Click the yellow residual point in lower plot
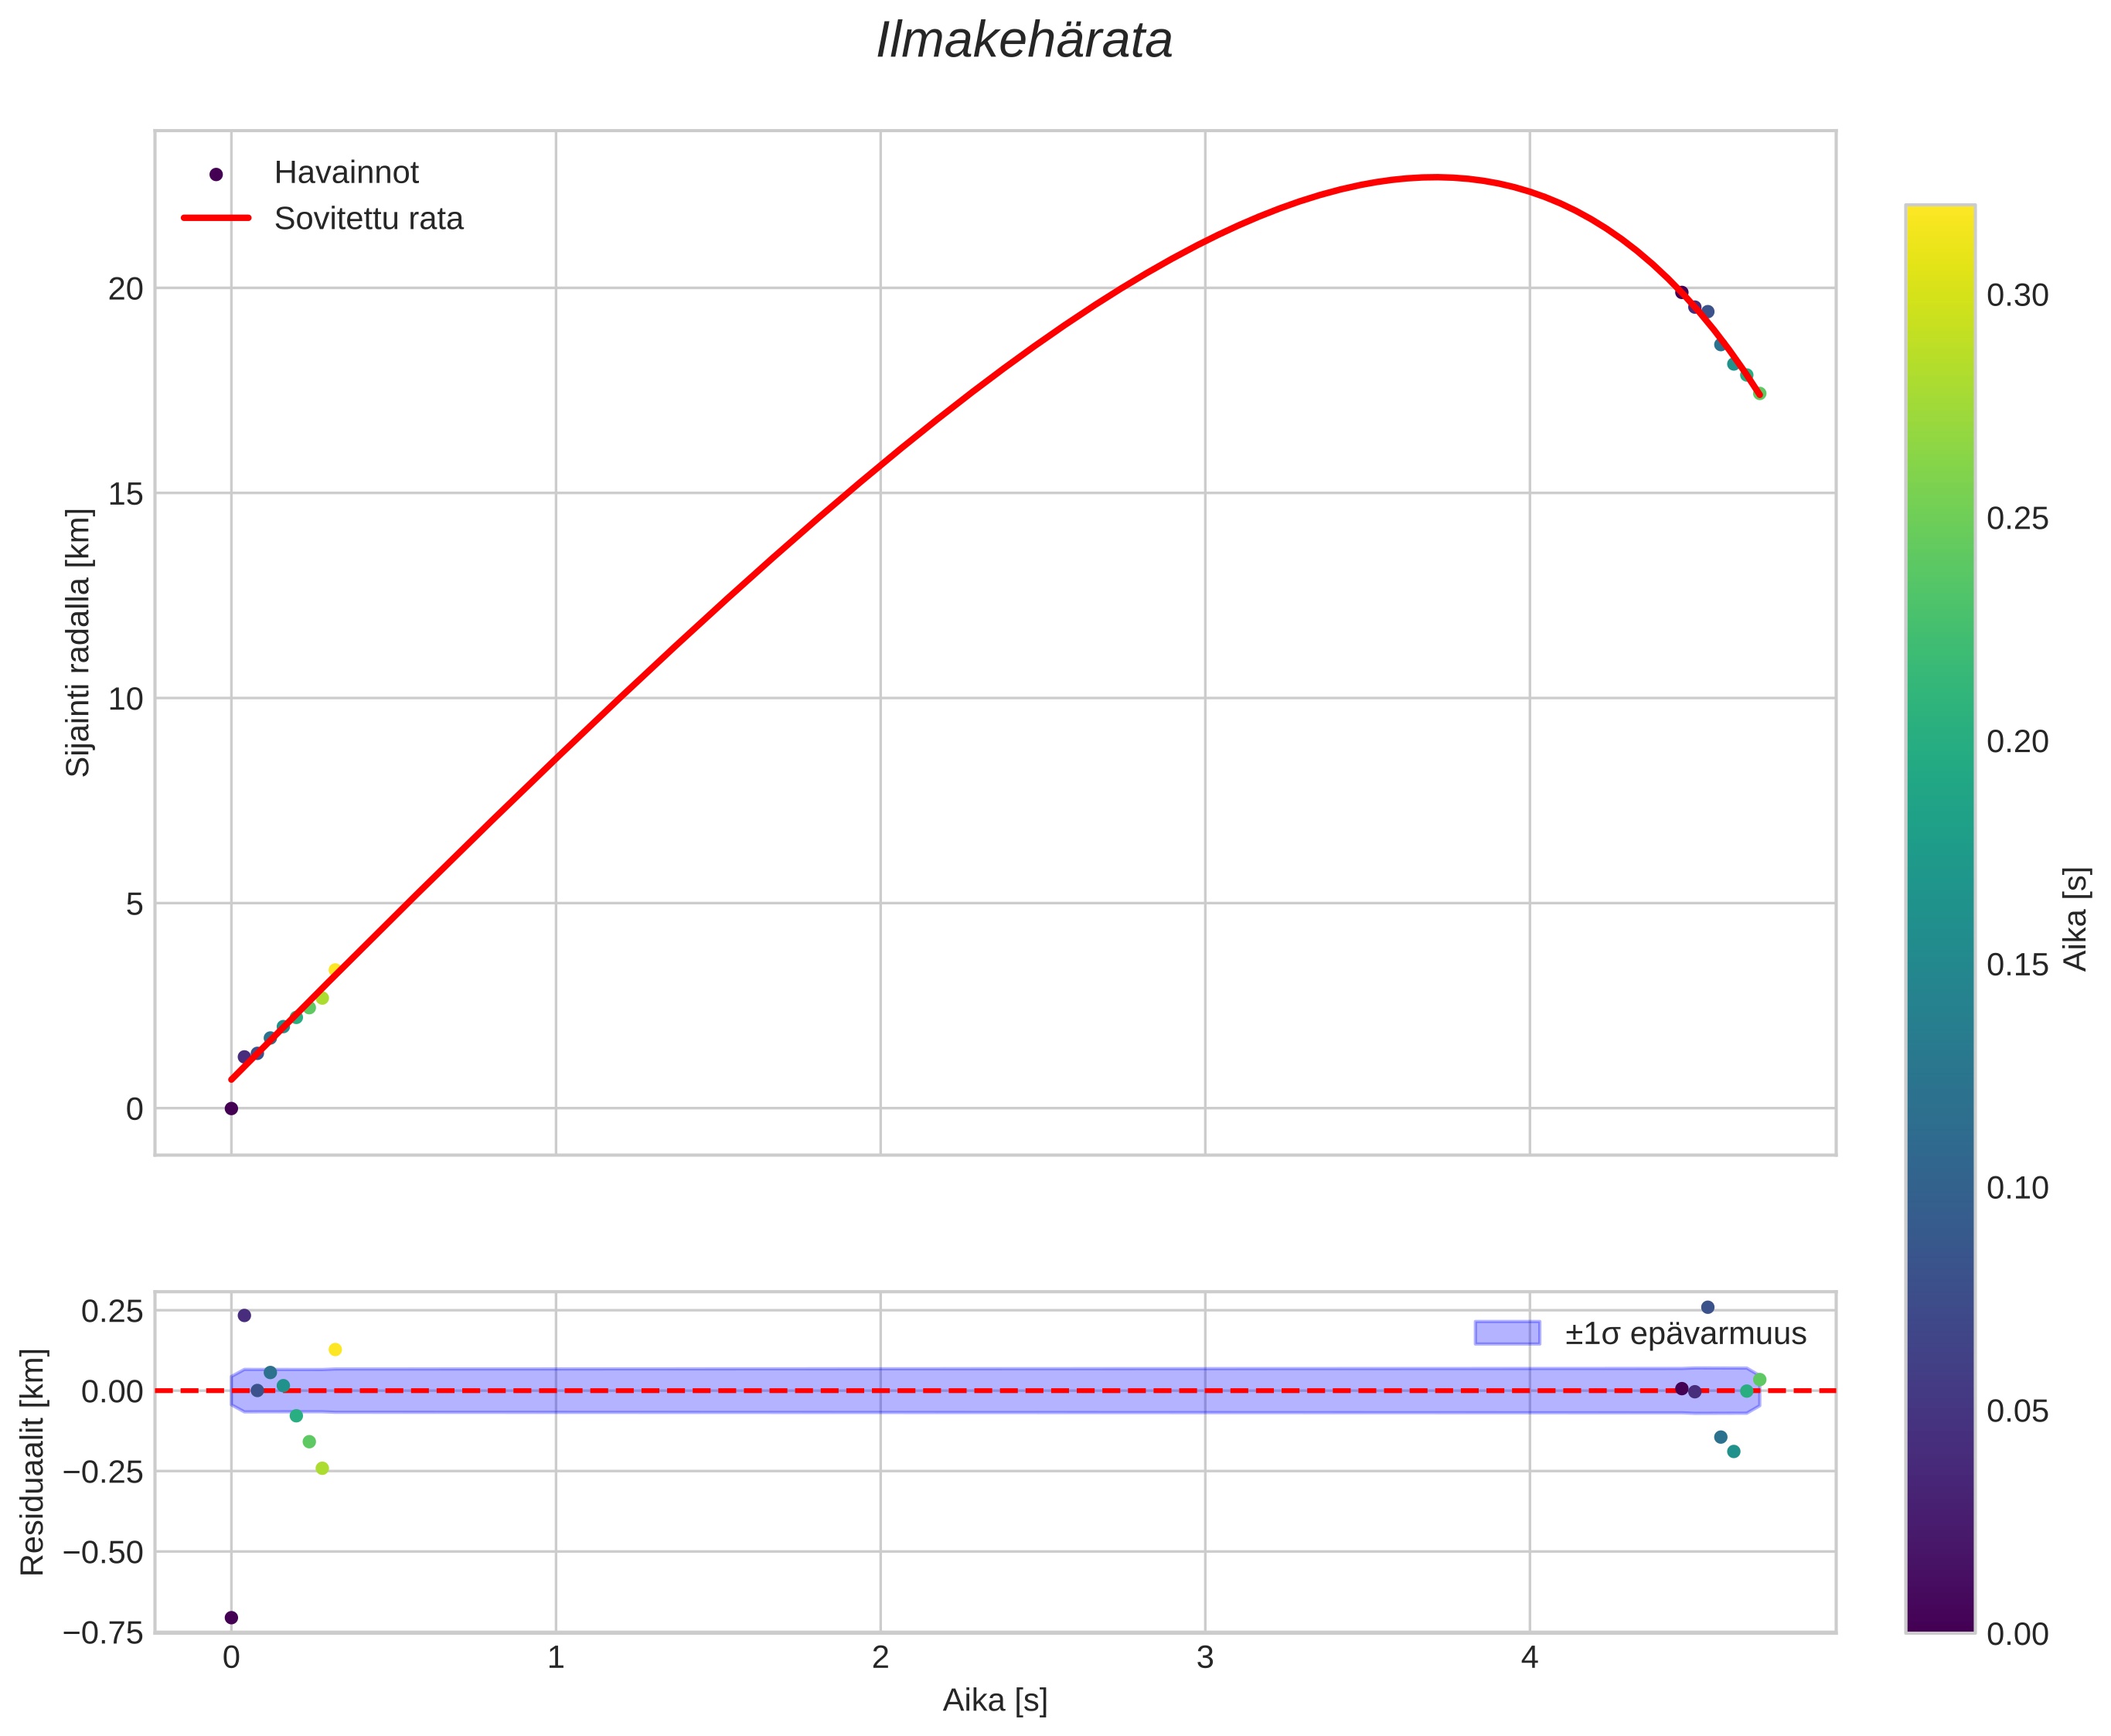The width and height of the screenshot is (2111, 1736). tap(335, 1349)
